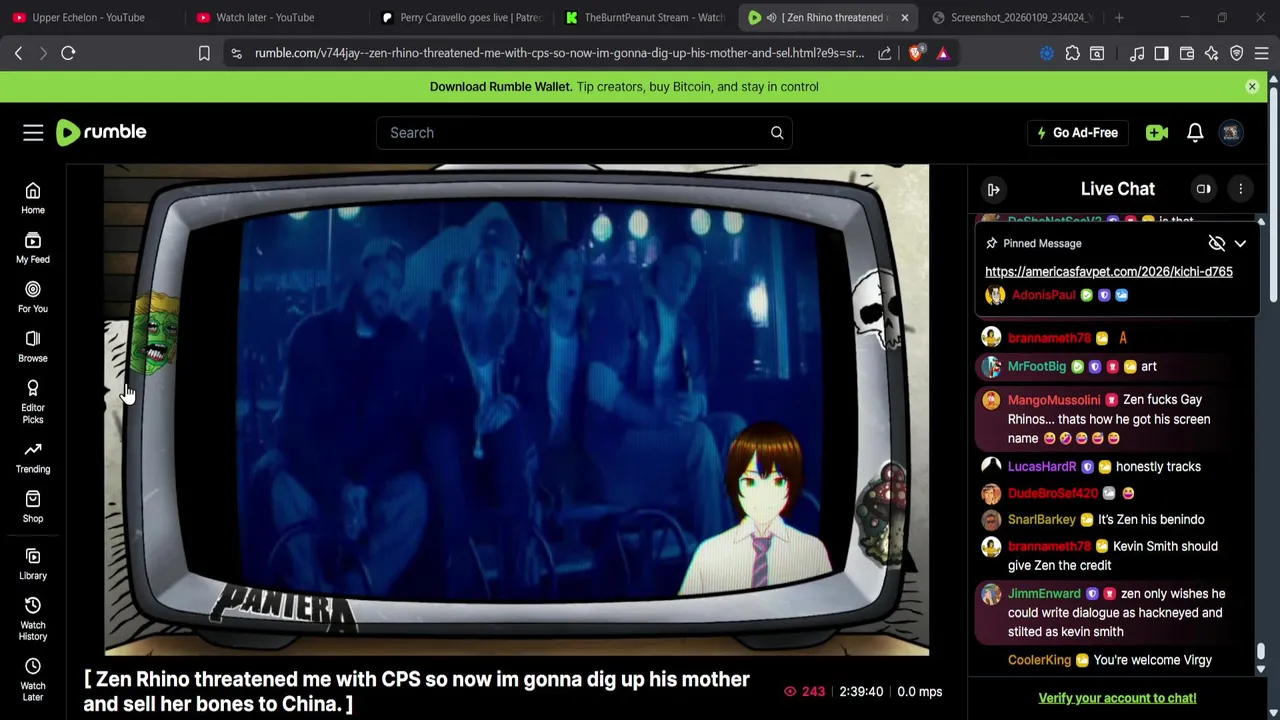Open Brave VPN shield icon
Viewport: 1280px width, 720px height.
click(x=1237, y=53)
